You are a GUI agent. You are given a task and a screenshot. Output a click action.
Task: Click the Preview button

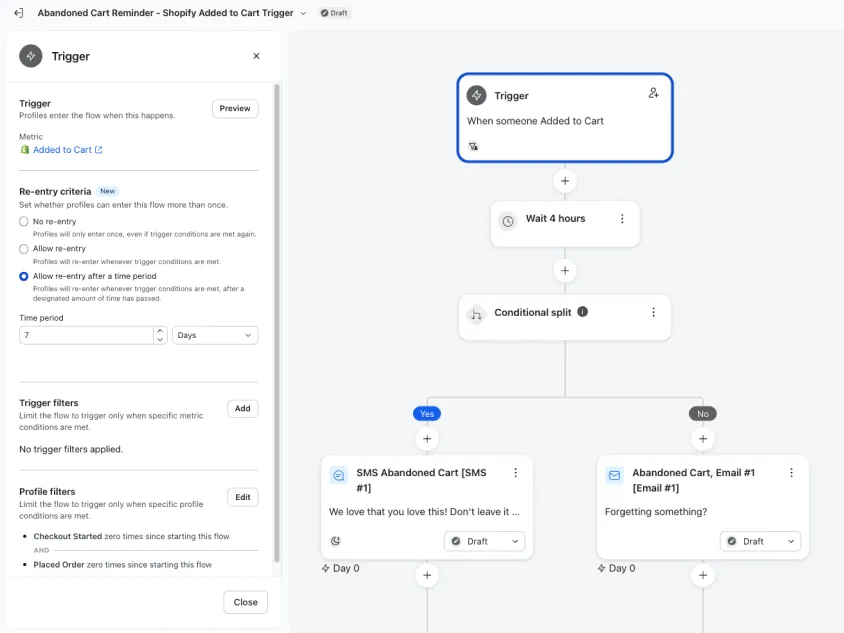[x=235, y=108]
